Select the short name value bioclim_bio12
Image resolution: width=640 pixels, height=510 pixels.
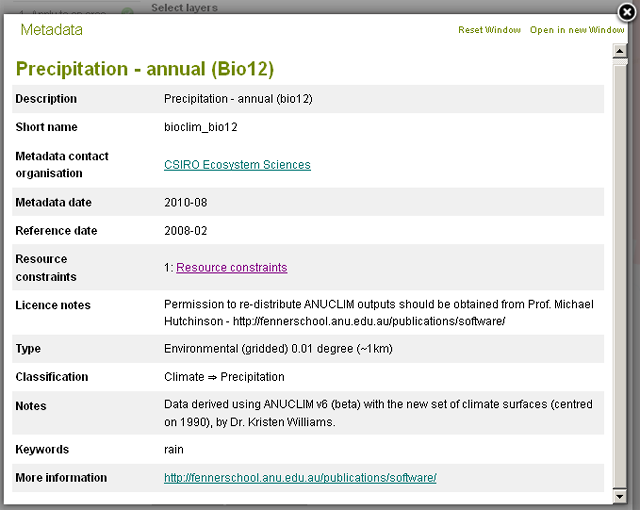200,127
